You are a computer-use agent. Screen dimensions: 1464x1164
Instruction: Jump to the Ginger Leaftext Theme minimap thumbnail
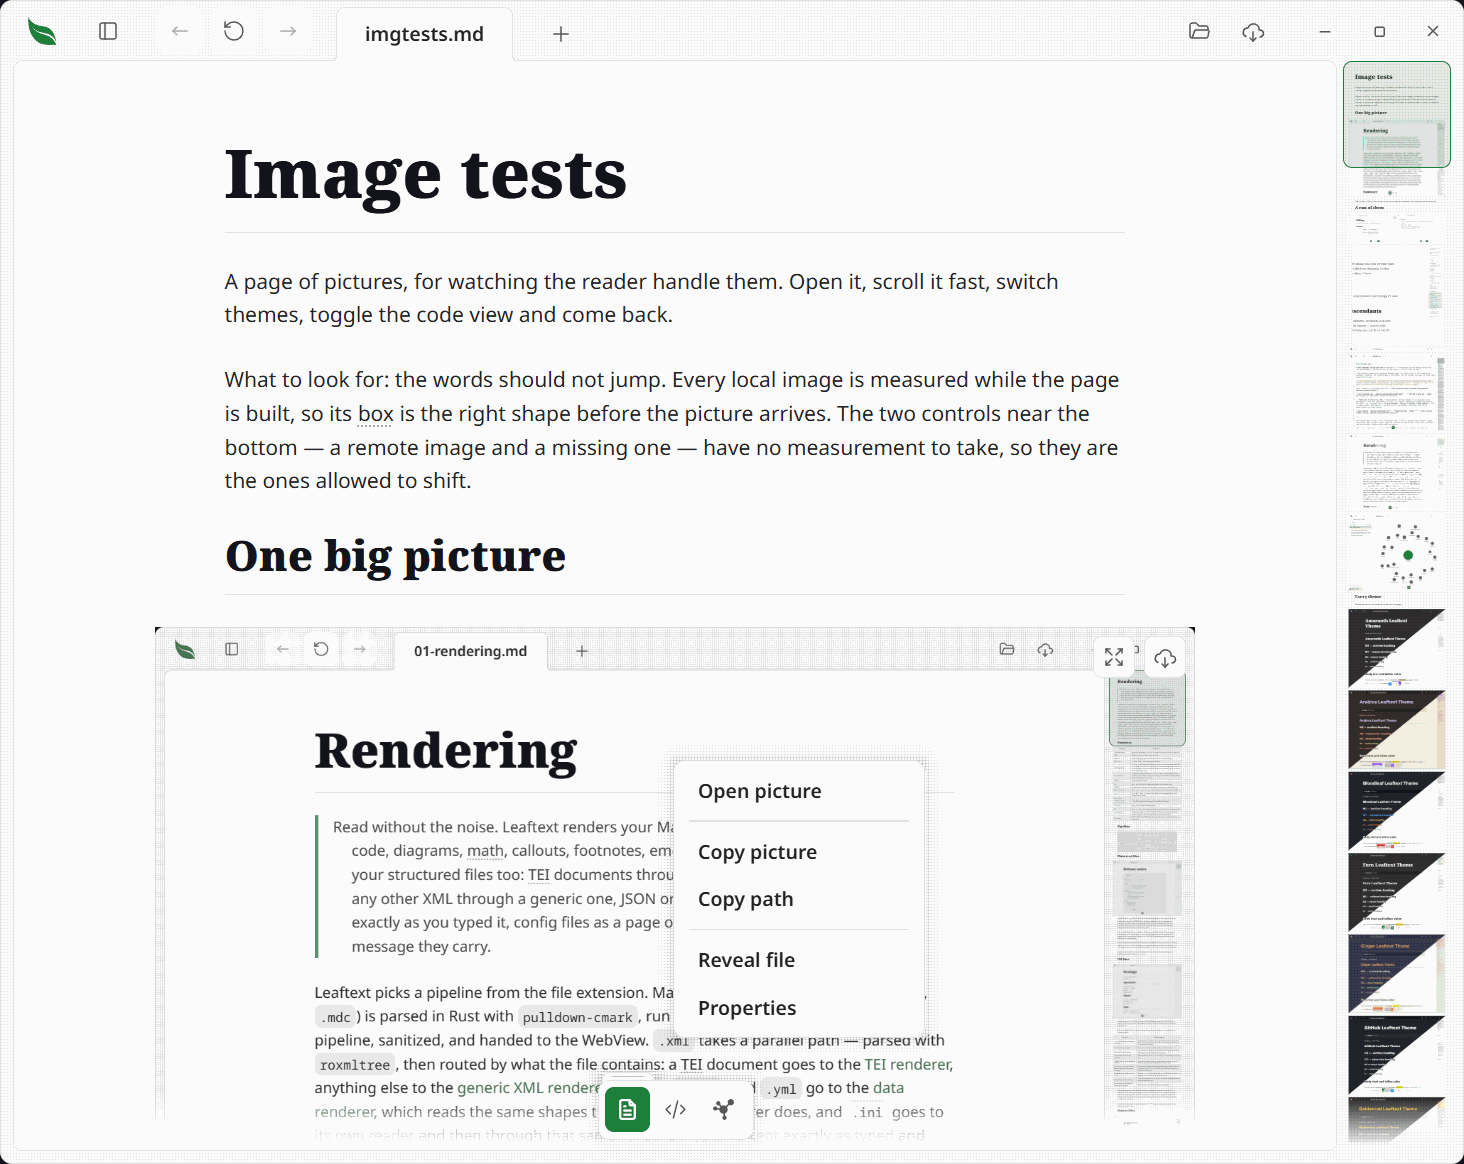point(1396,973)
